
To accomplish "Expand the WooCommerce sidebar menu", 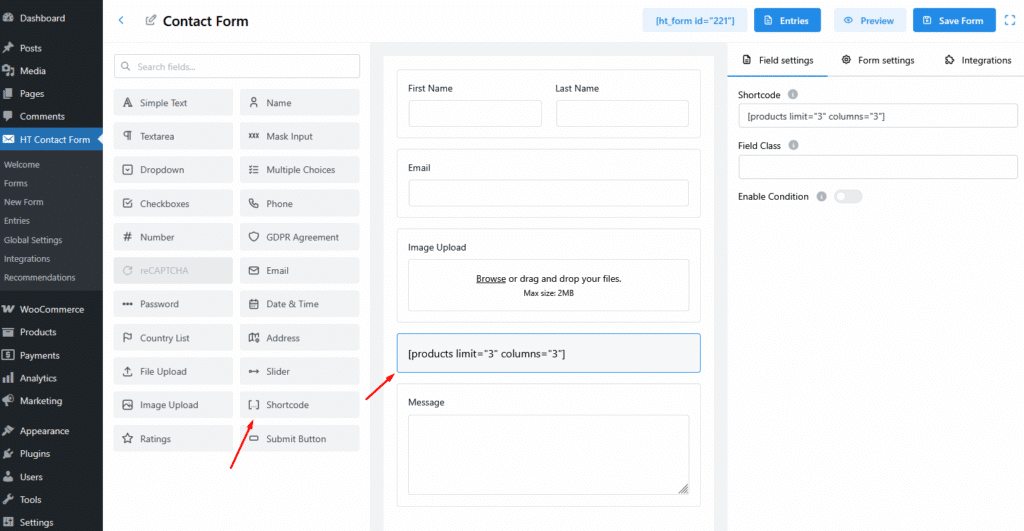I will [51, 309].
